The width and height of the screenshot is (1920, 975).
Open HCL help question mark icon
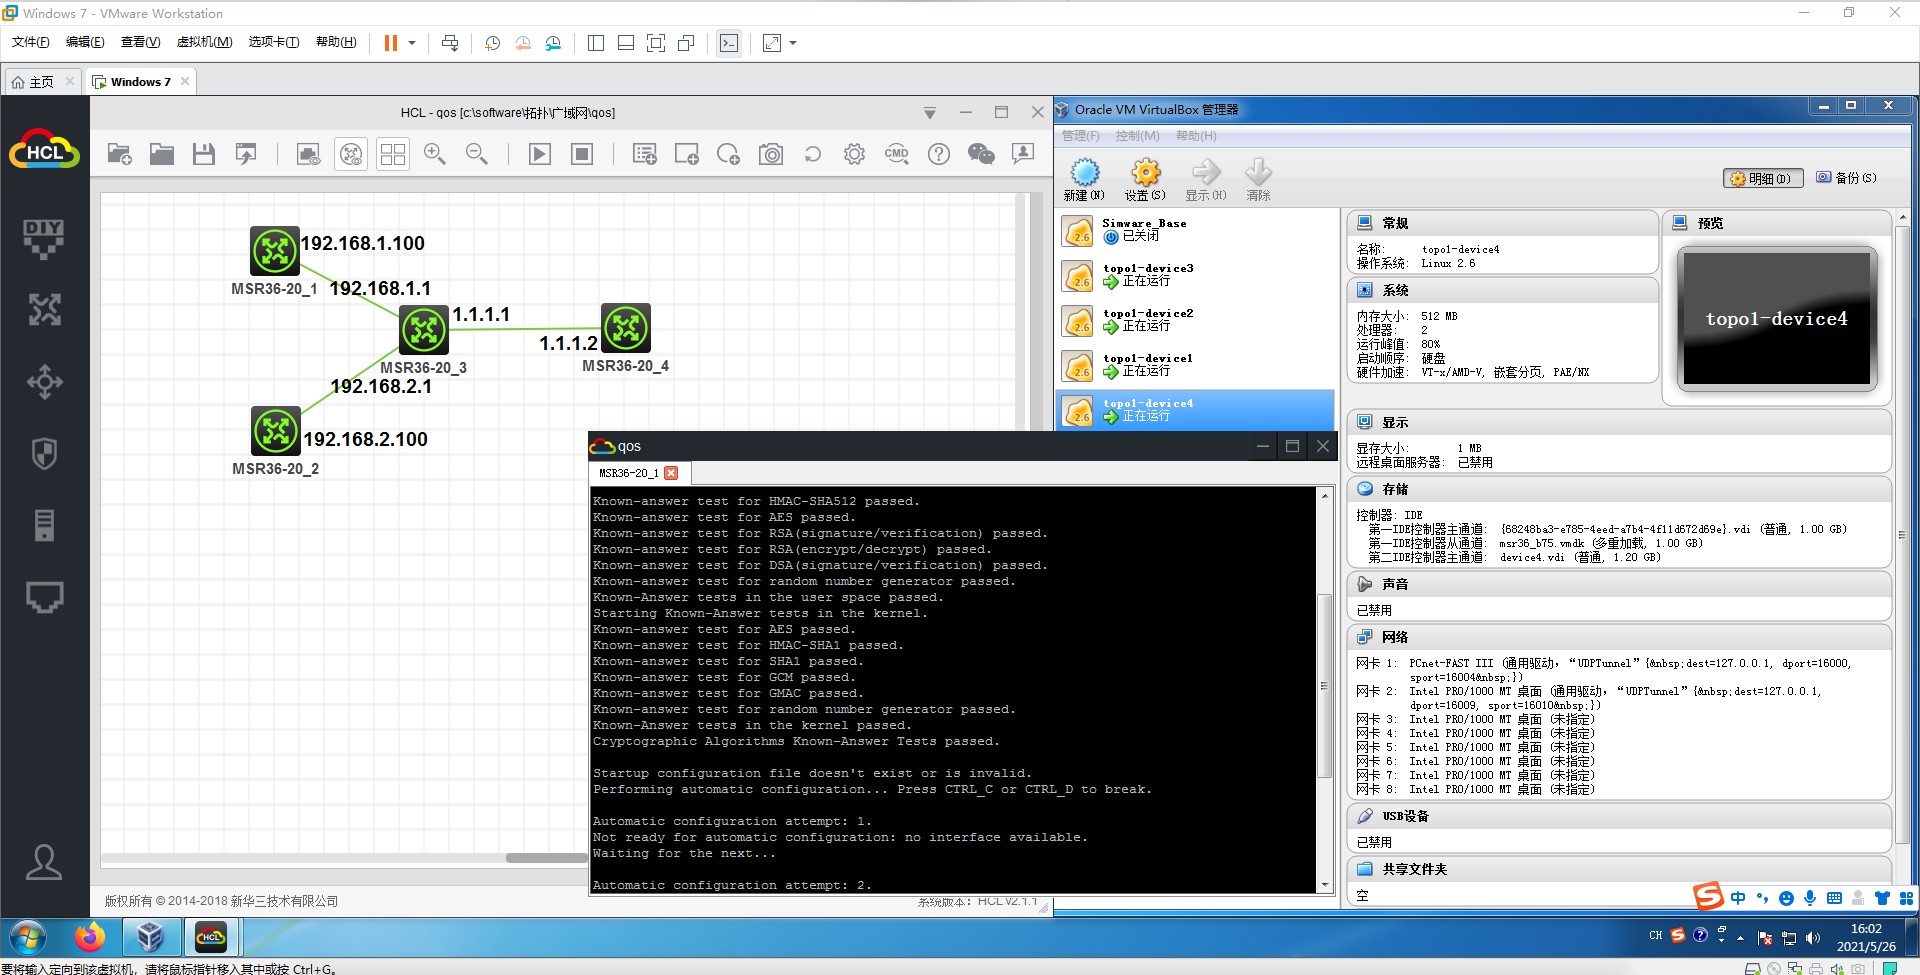point(939,154)
